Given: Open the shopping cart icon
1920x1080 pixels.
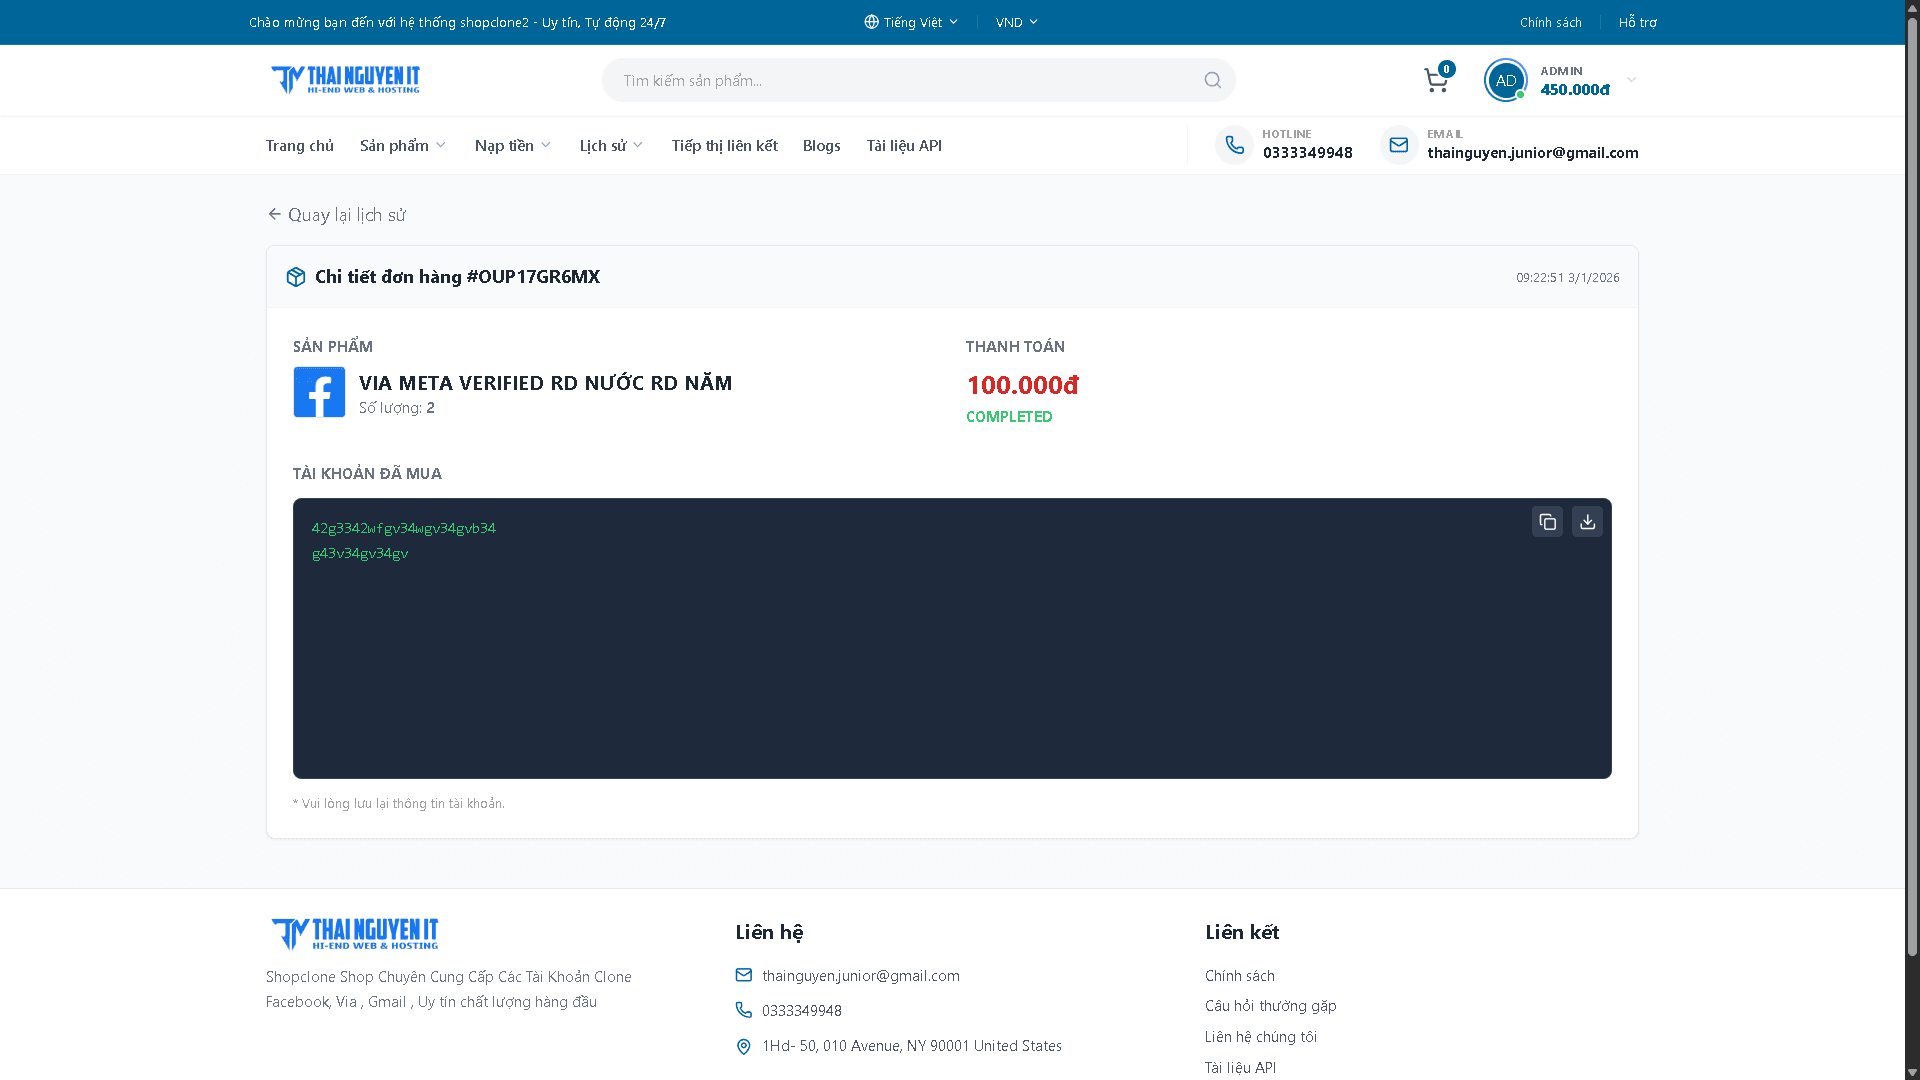Looking at the screenshot, I should pos(1436,81).
